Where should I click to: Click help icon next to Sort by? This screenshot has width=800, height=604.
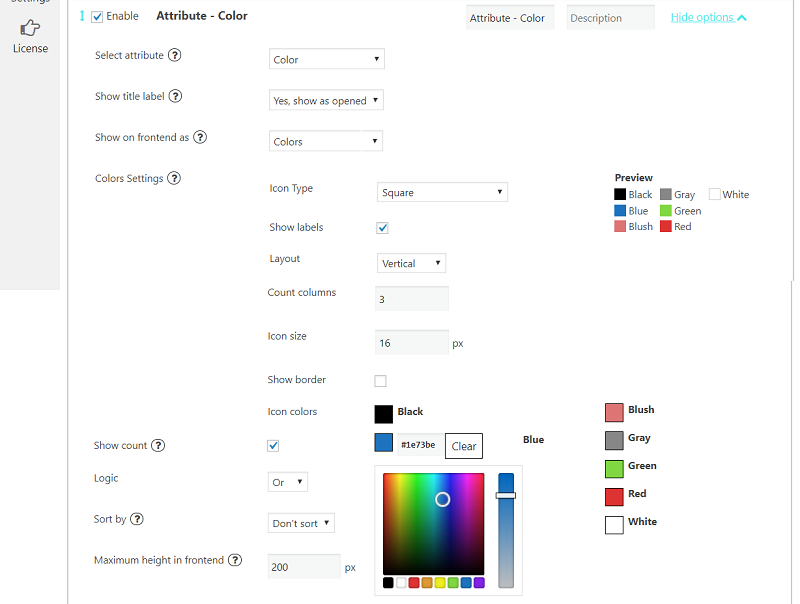point(137,519)
